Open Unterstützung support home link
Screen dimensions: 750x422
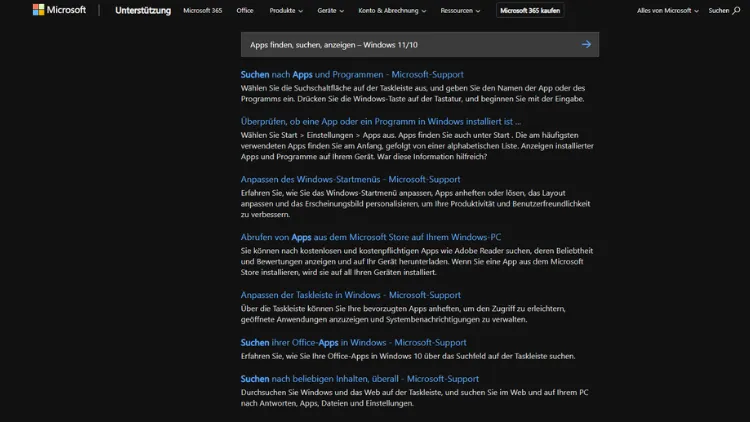[143, 11]
